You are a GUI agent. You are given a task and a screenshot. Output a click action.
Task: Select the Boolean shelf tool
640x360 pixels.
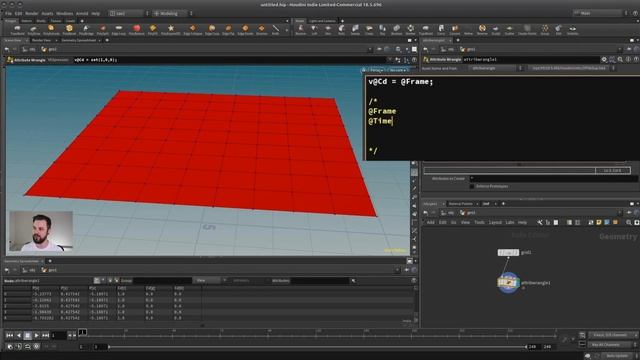tap(396, 29)
